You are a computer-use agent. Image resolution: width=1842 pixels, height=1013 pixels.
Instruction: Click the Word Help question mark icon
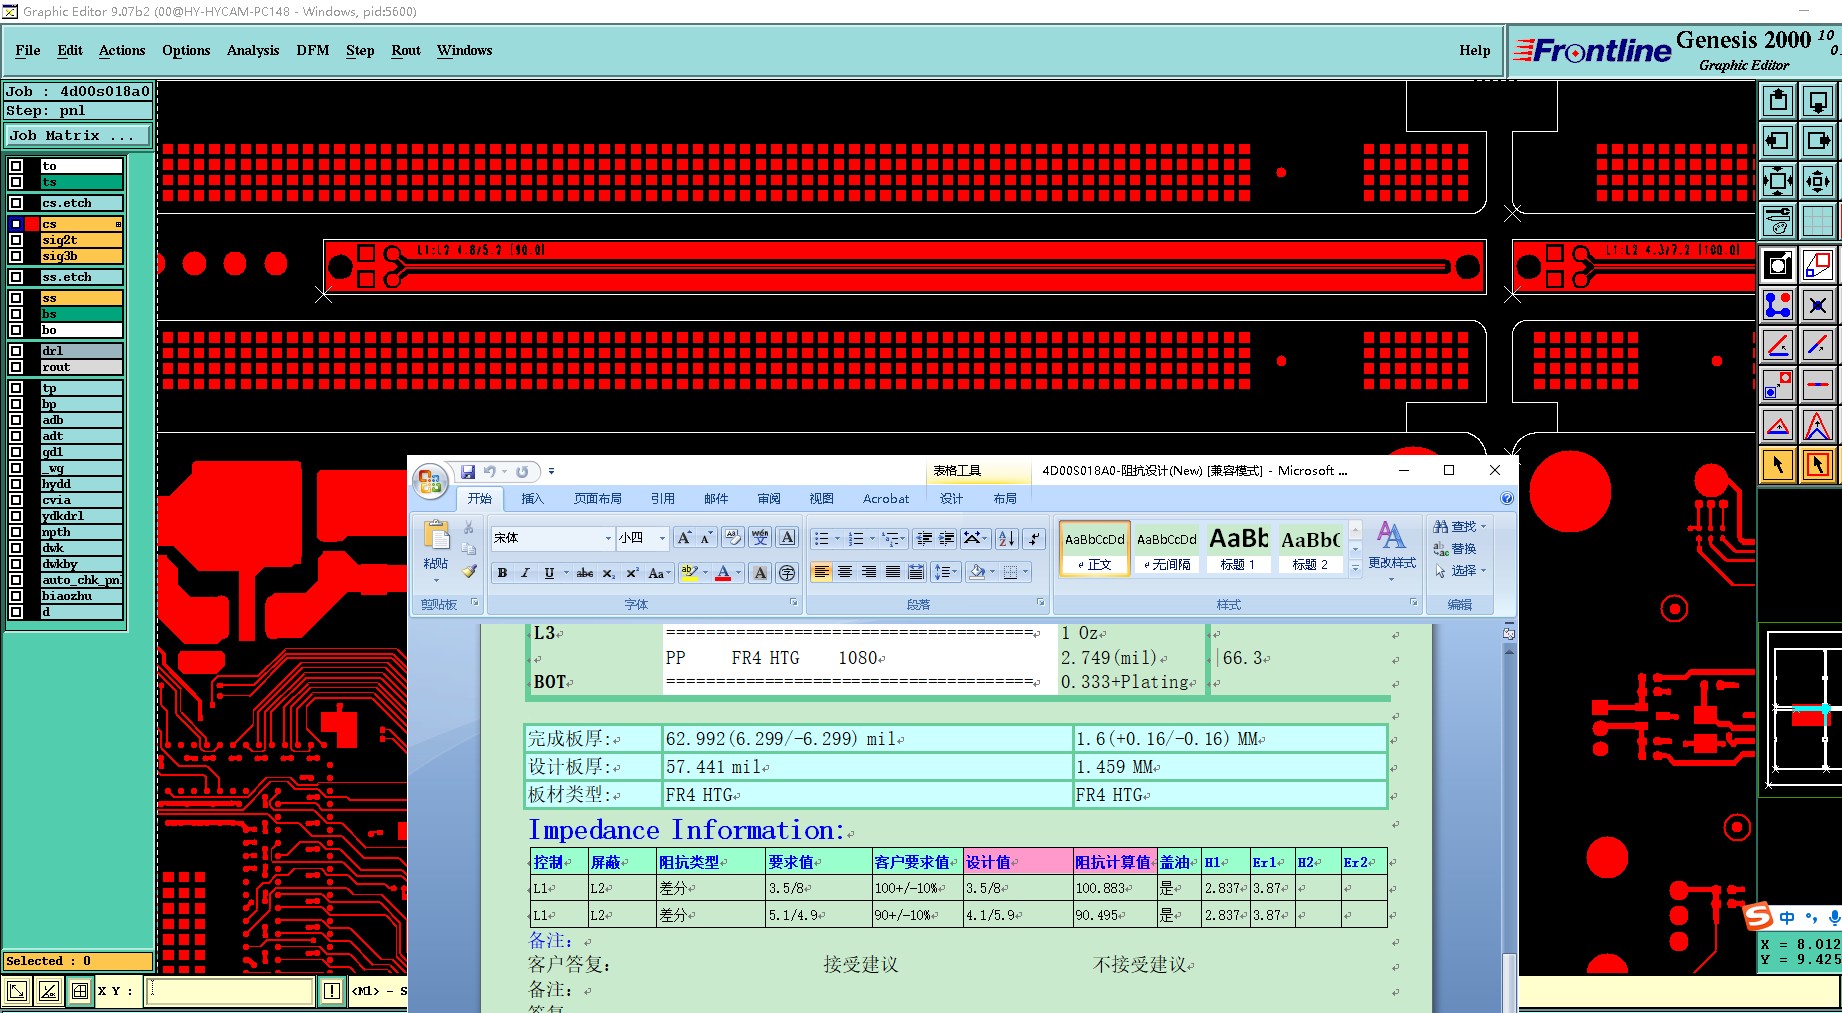pos(1507,498)
